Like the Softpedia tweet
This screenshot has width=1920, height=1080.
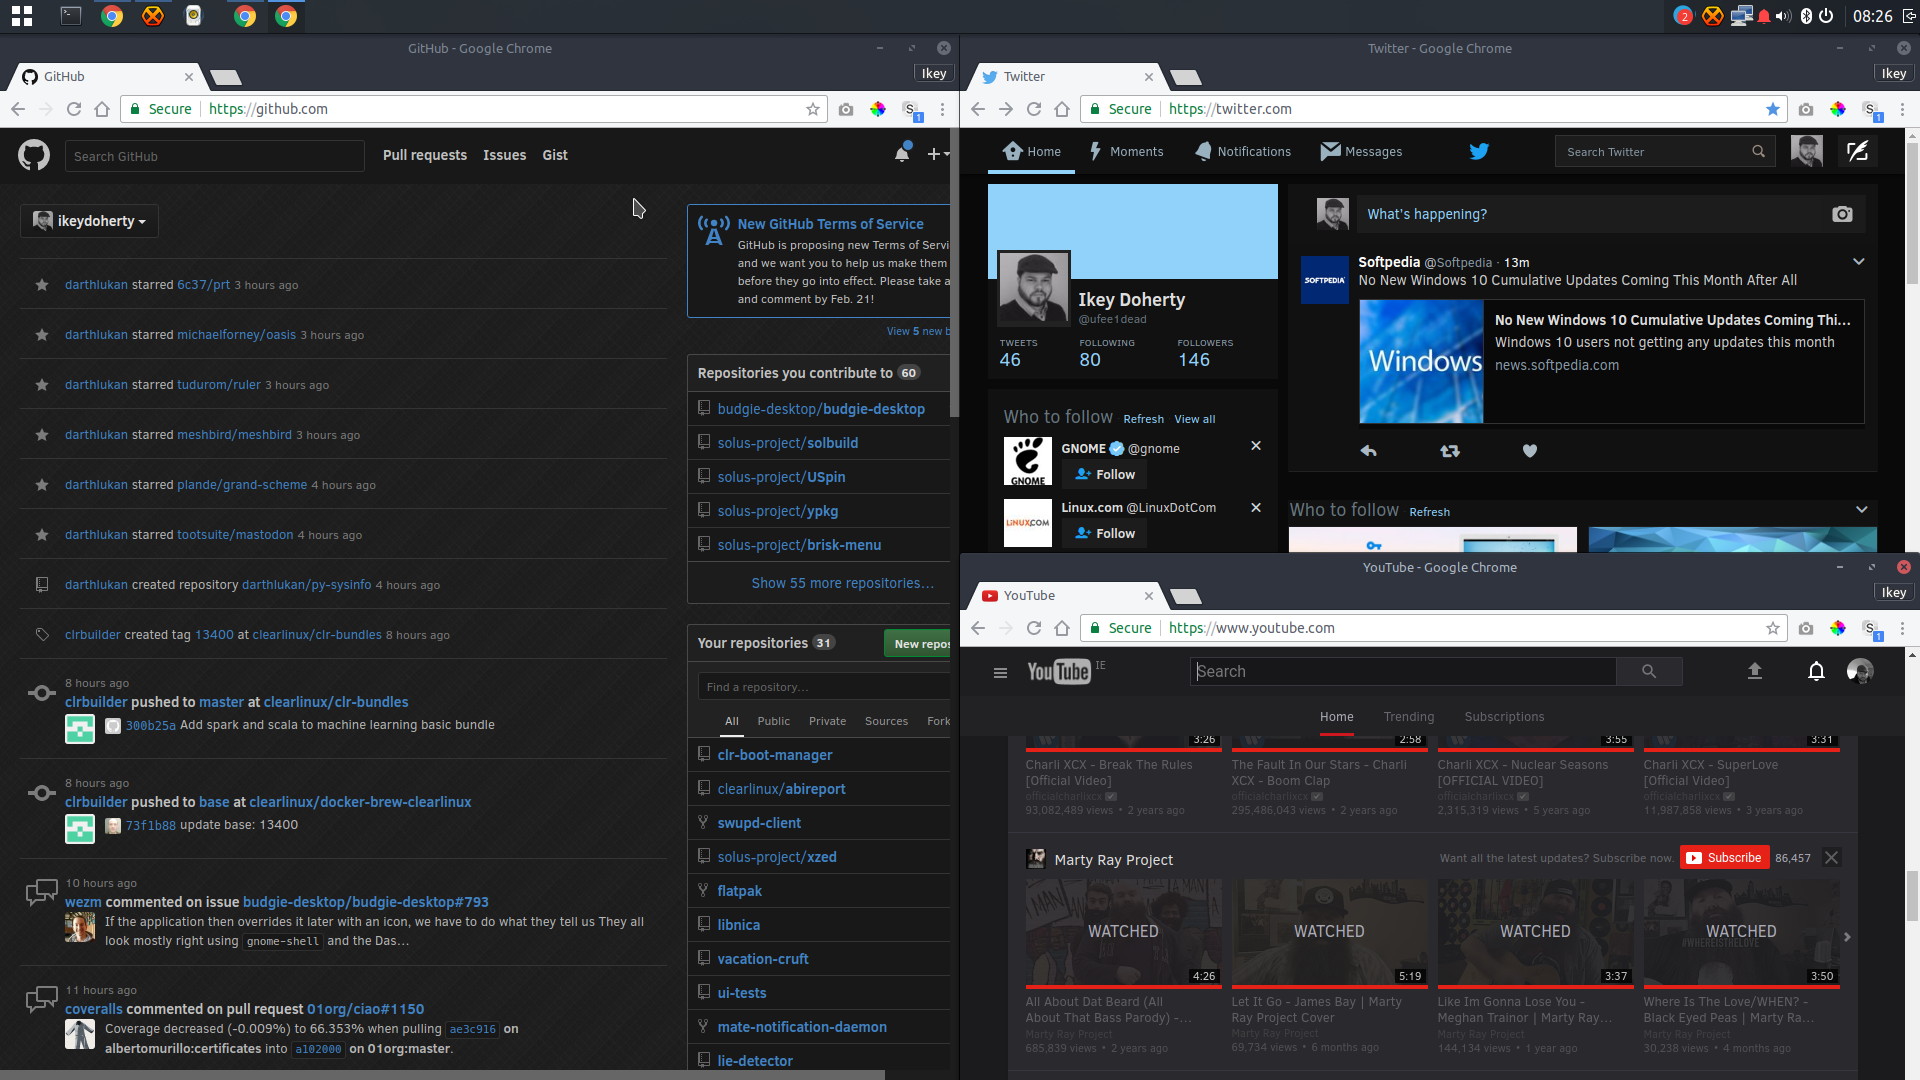[1529, 451]
